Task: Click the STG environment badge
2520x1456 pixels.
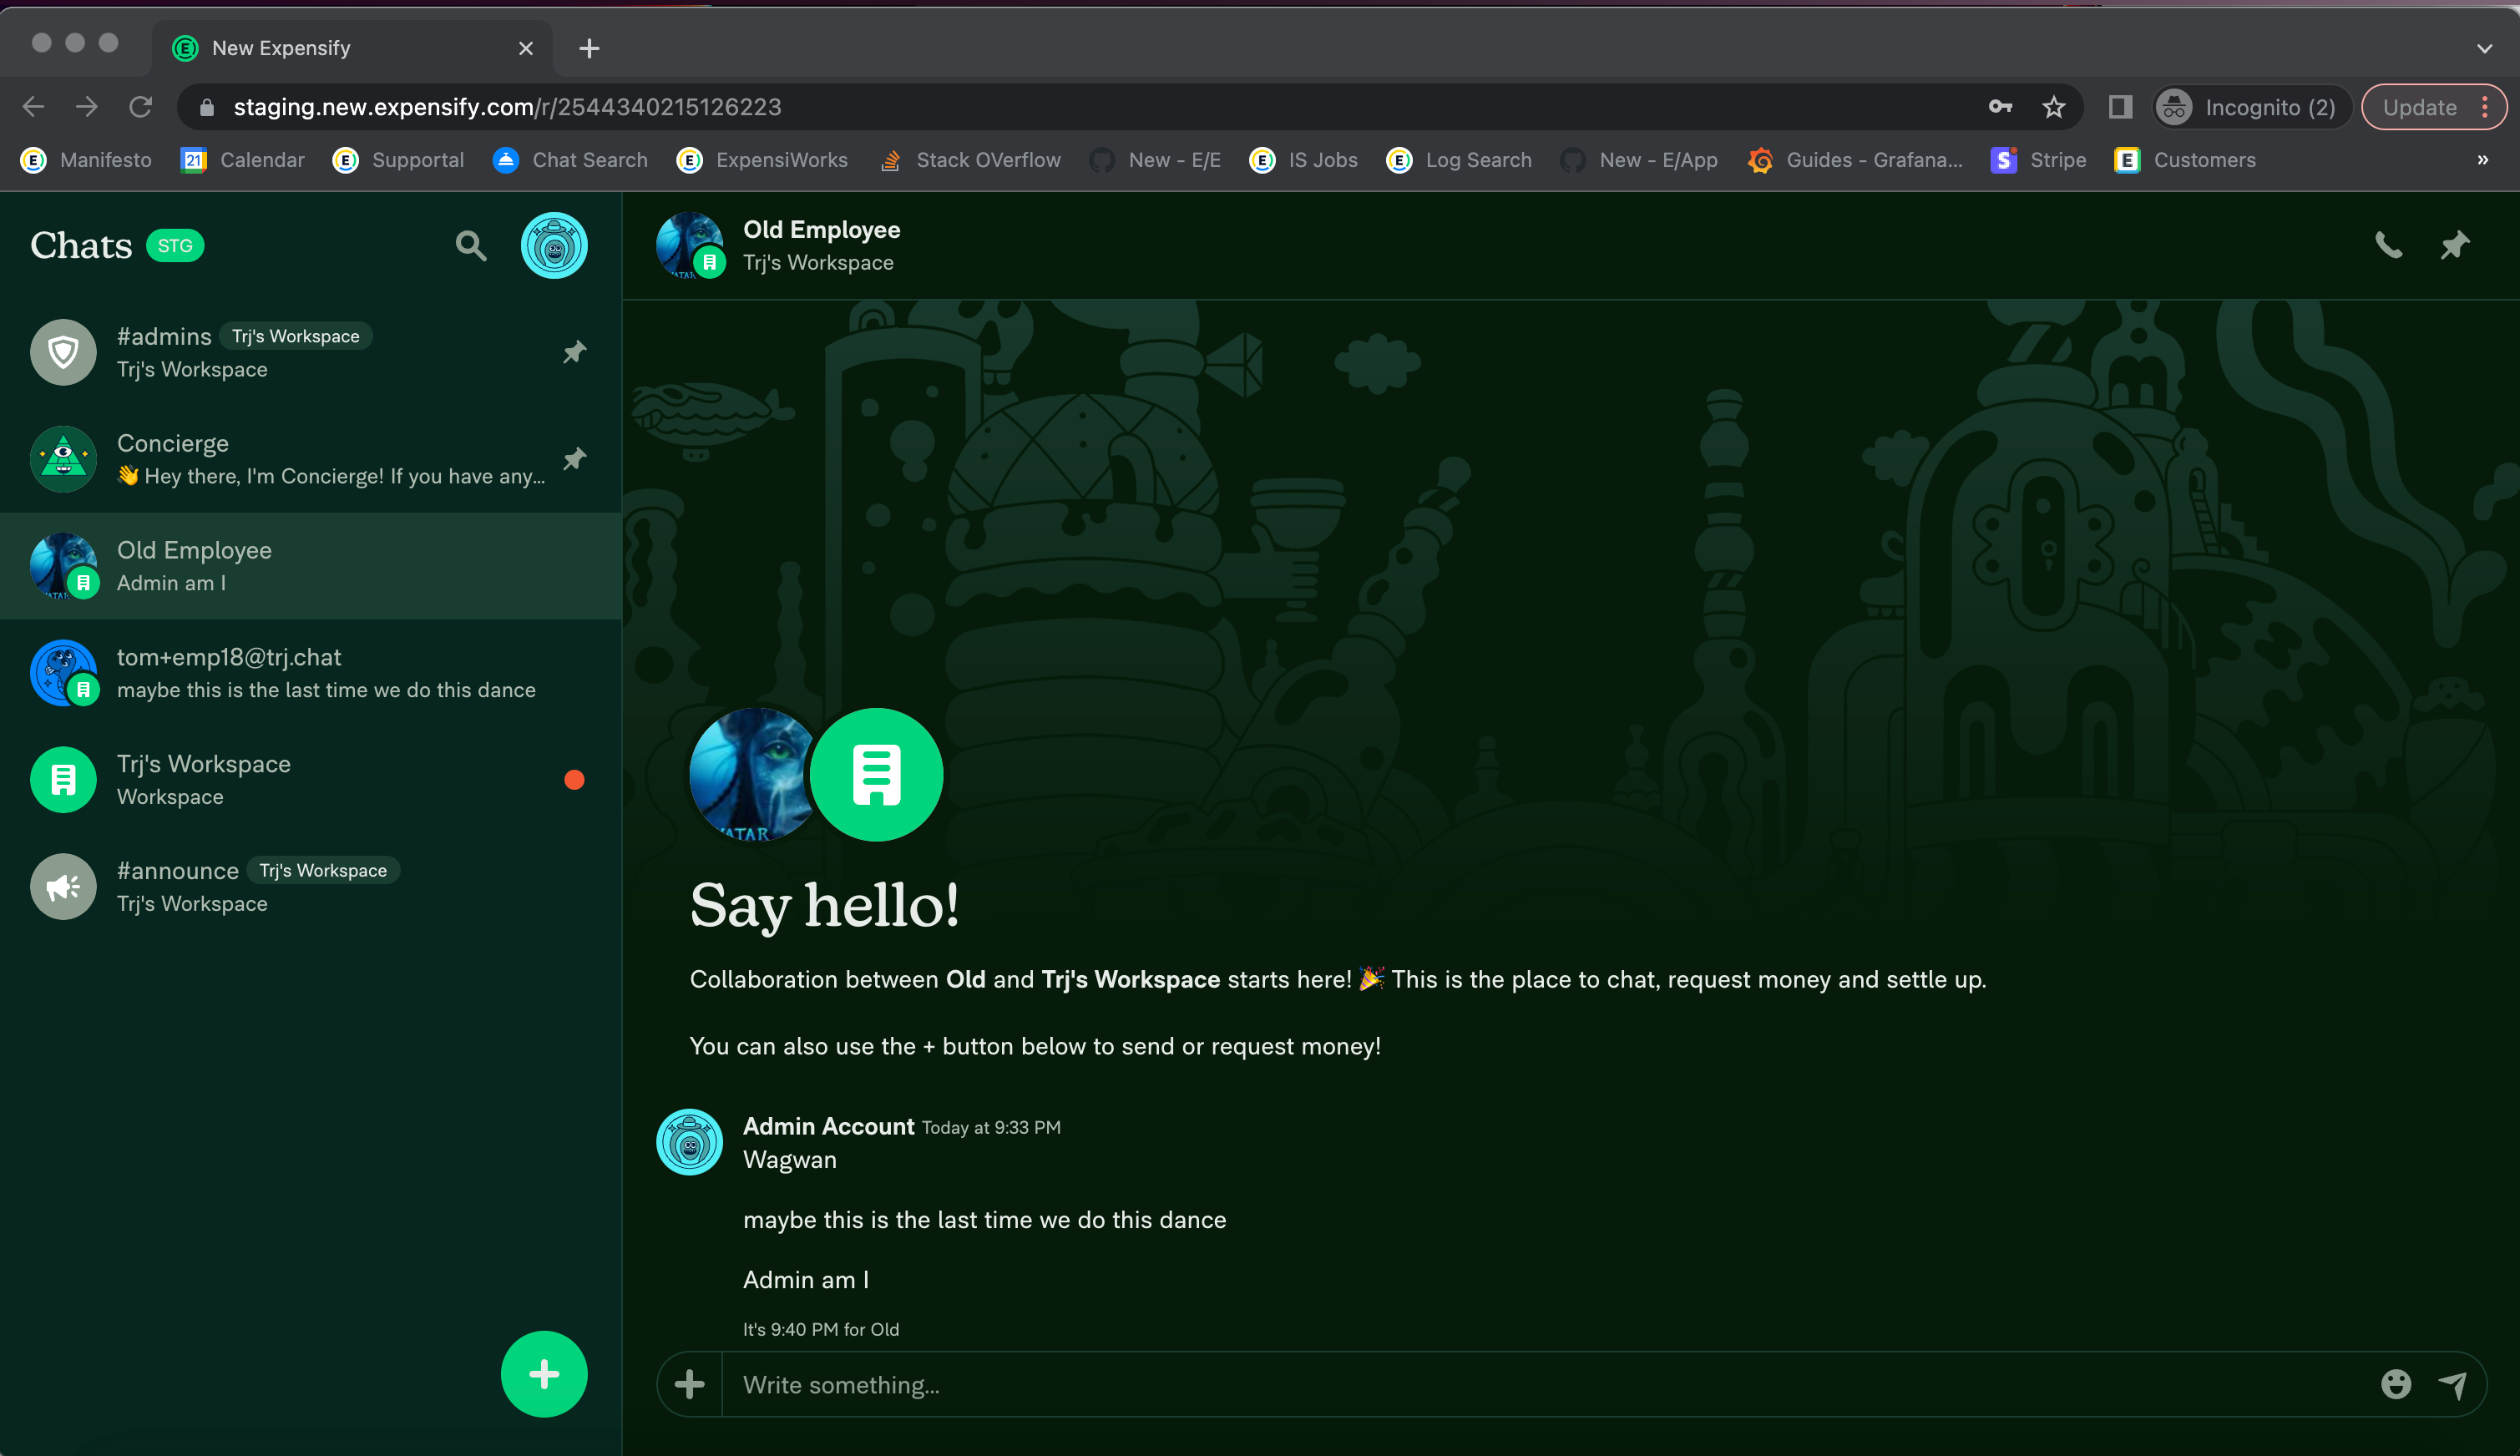Action: coord(175,246)
